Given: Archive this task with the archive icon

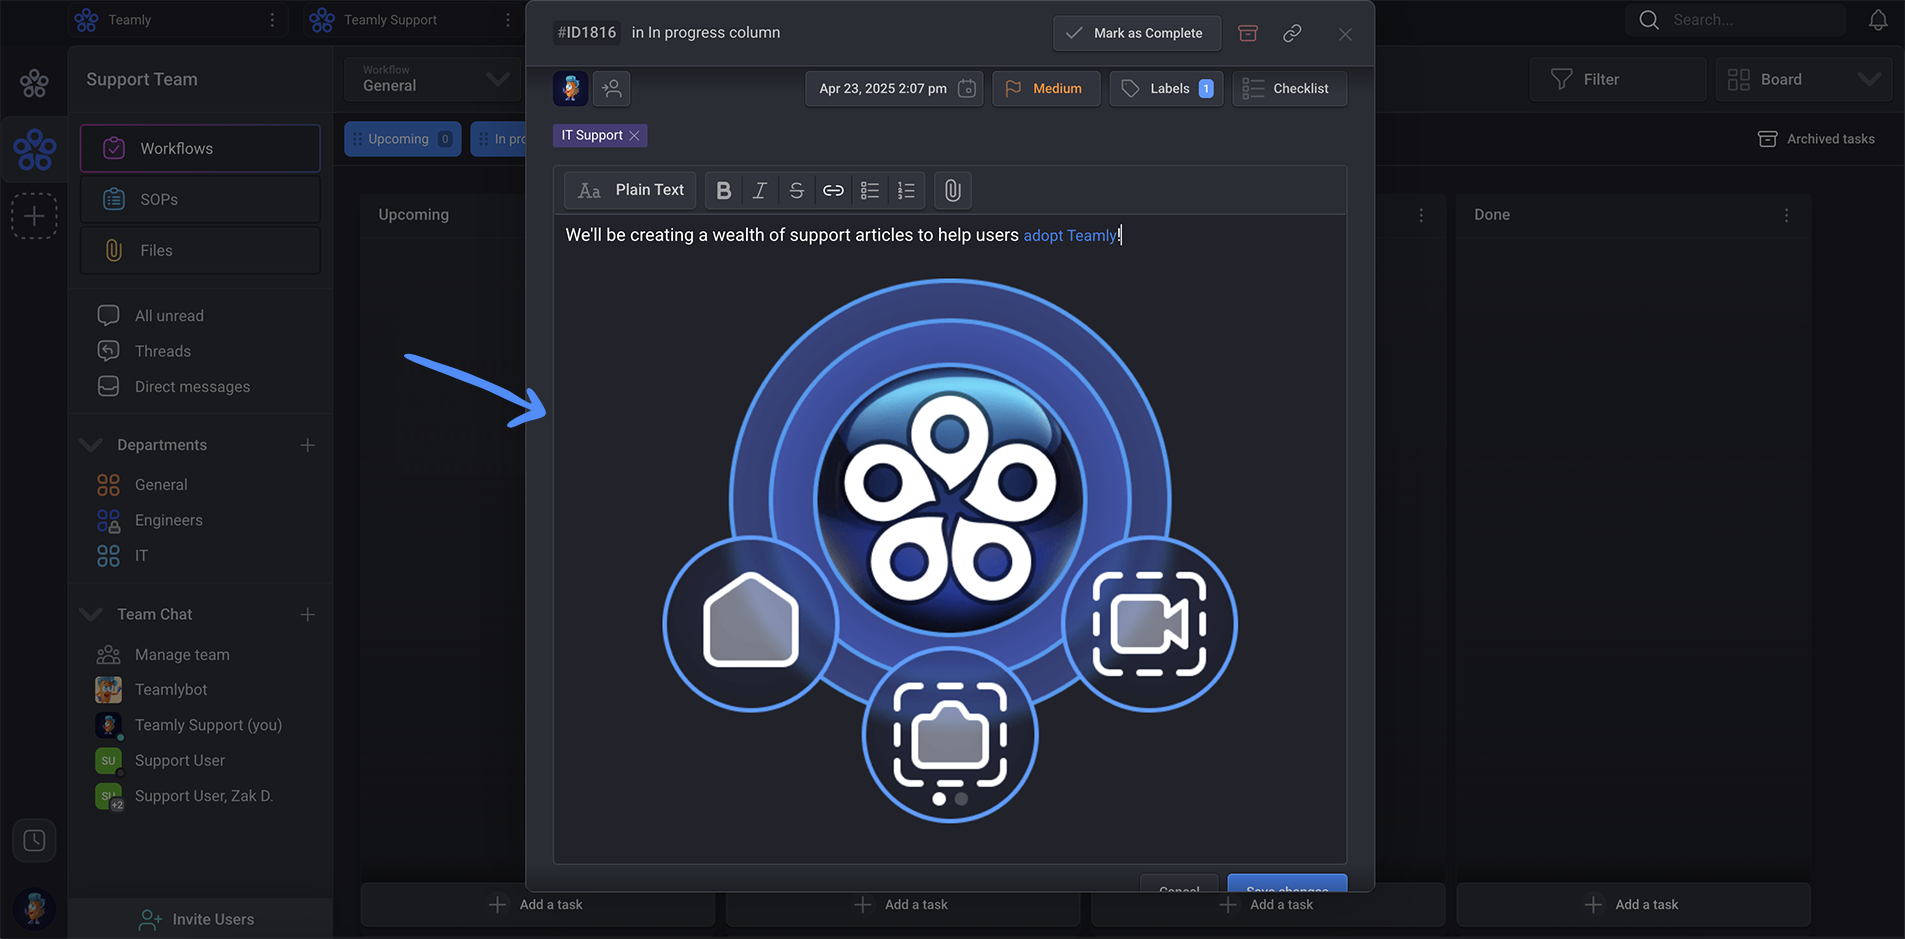Looking at the screenshot, I should [x=1248, y=33].
